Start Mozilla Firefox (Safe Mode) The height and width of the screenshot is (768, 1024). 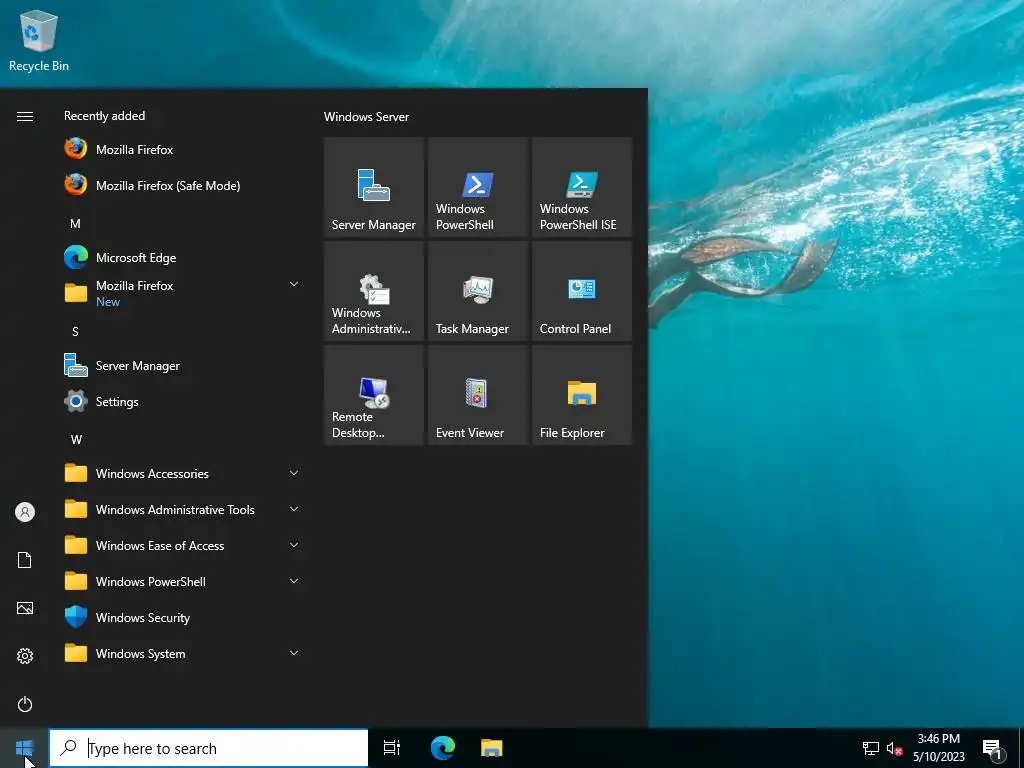(183, 185)
